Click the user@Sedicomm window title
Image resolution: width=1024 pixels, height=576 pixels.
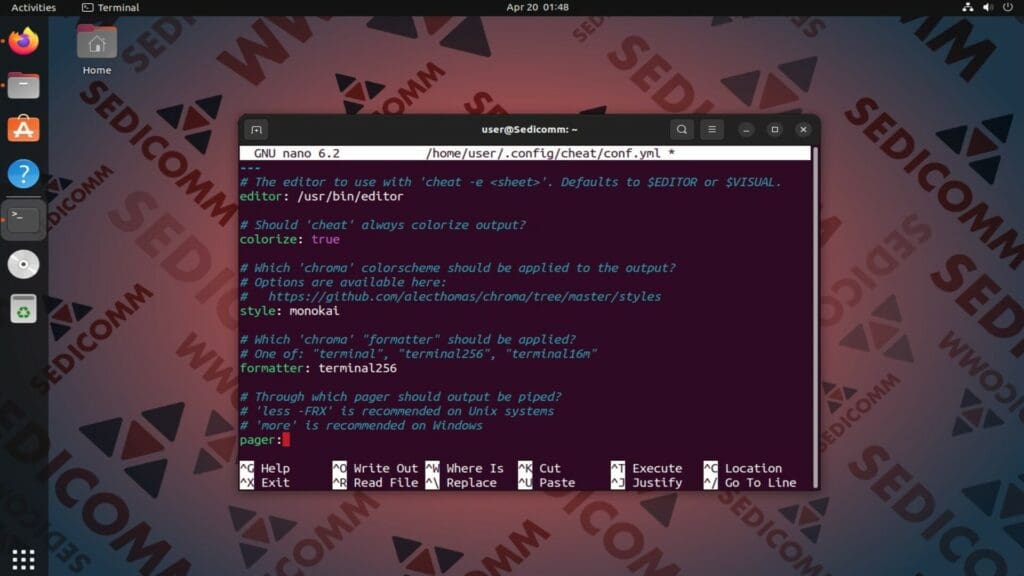coord(529,129)
